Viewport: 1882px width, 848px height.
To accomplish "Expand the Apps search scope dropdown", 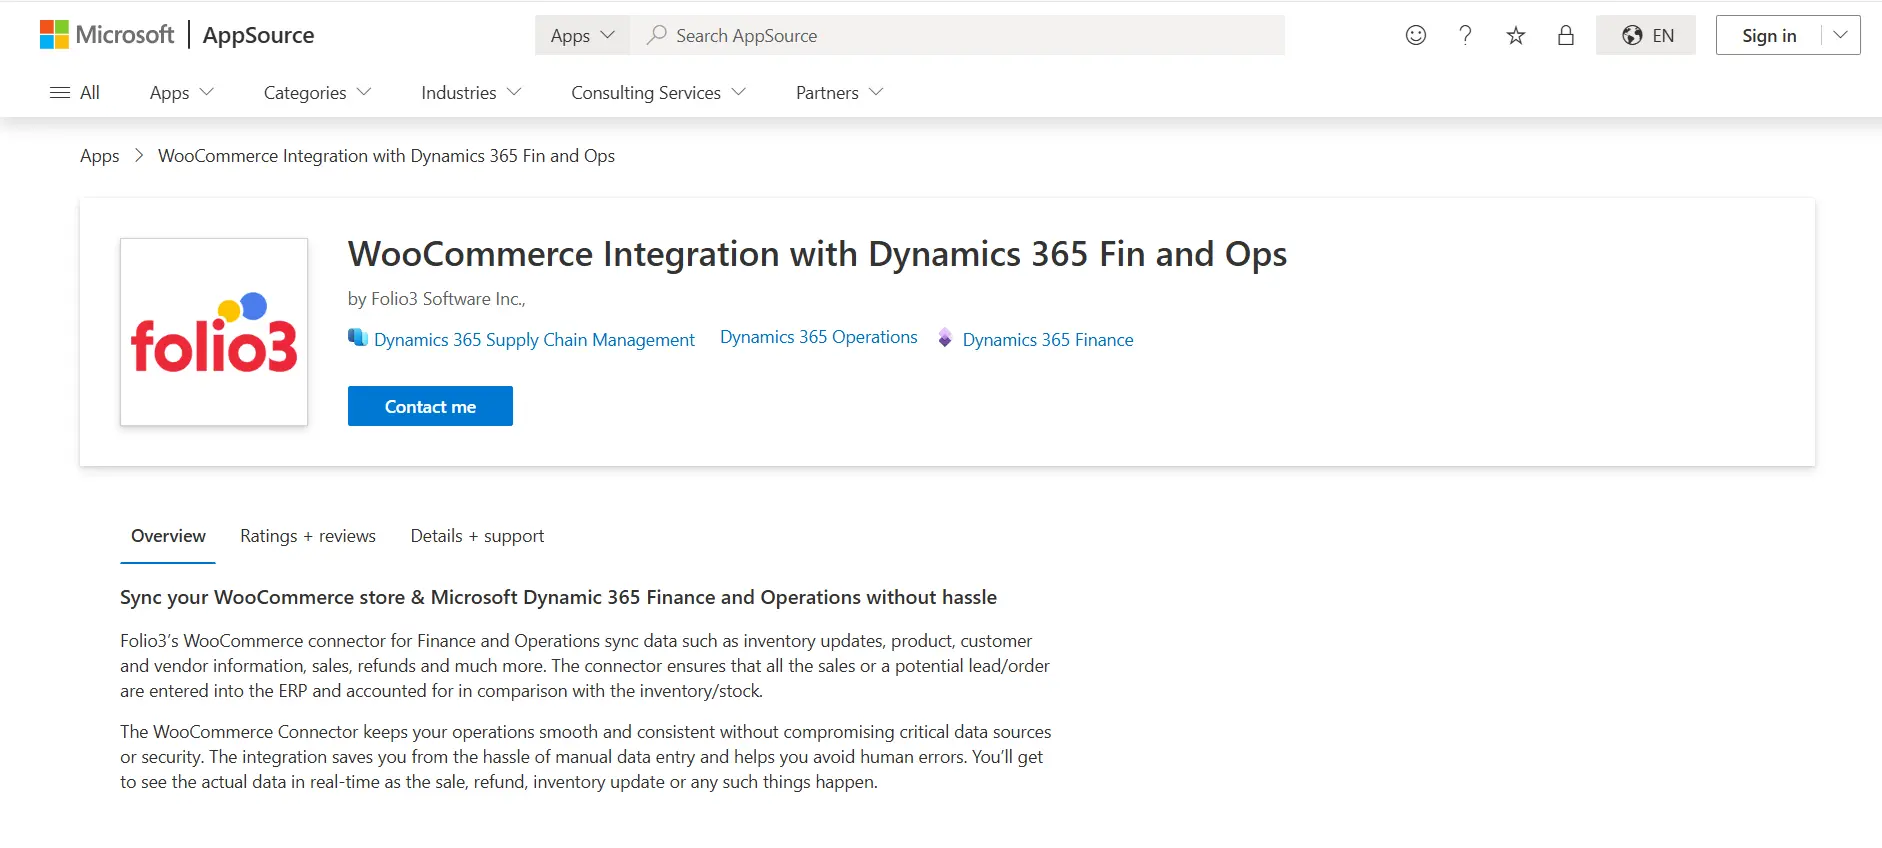I will click(x=582, y=36).
